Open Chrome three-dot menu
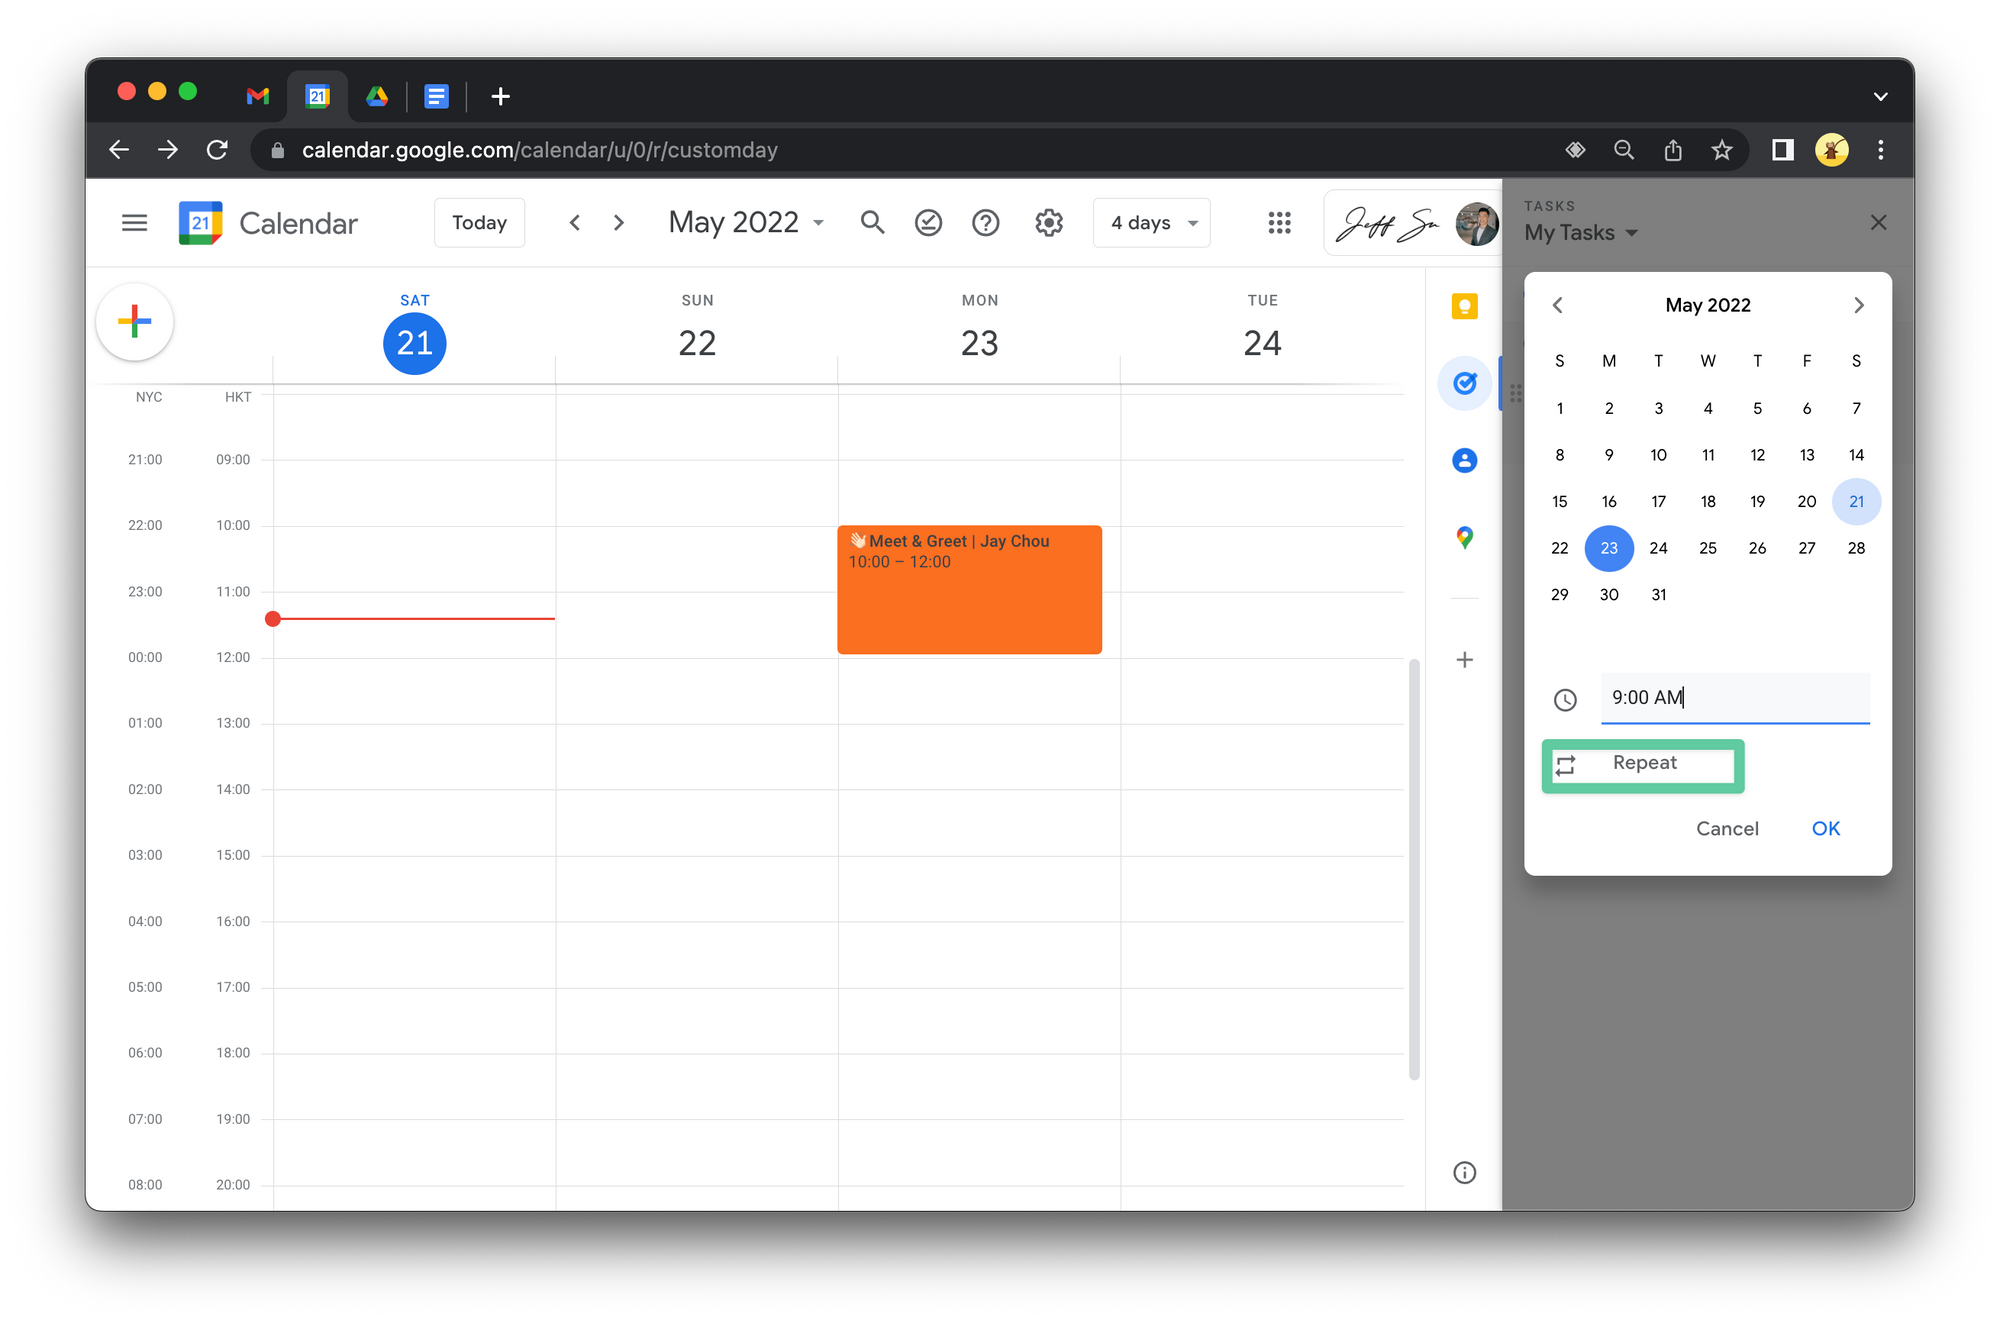Screen dimensions: 2000x1324 point(1881,150)
